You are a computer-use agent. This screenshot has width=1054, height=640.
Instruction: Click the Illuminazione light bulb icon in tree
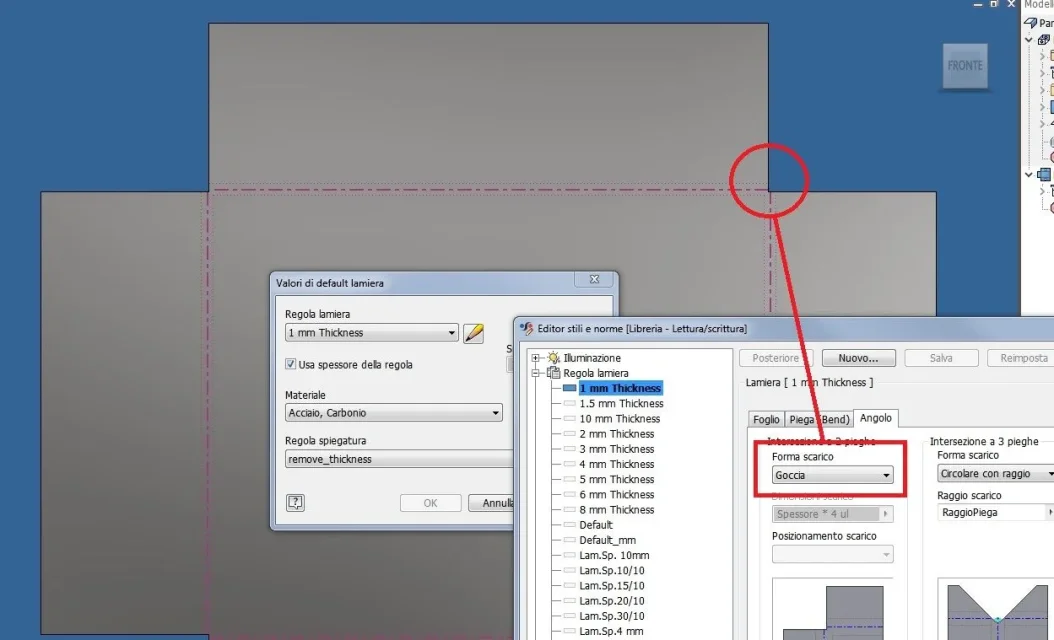(x=553, y=358)
